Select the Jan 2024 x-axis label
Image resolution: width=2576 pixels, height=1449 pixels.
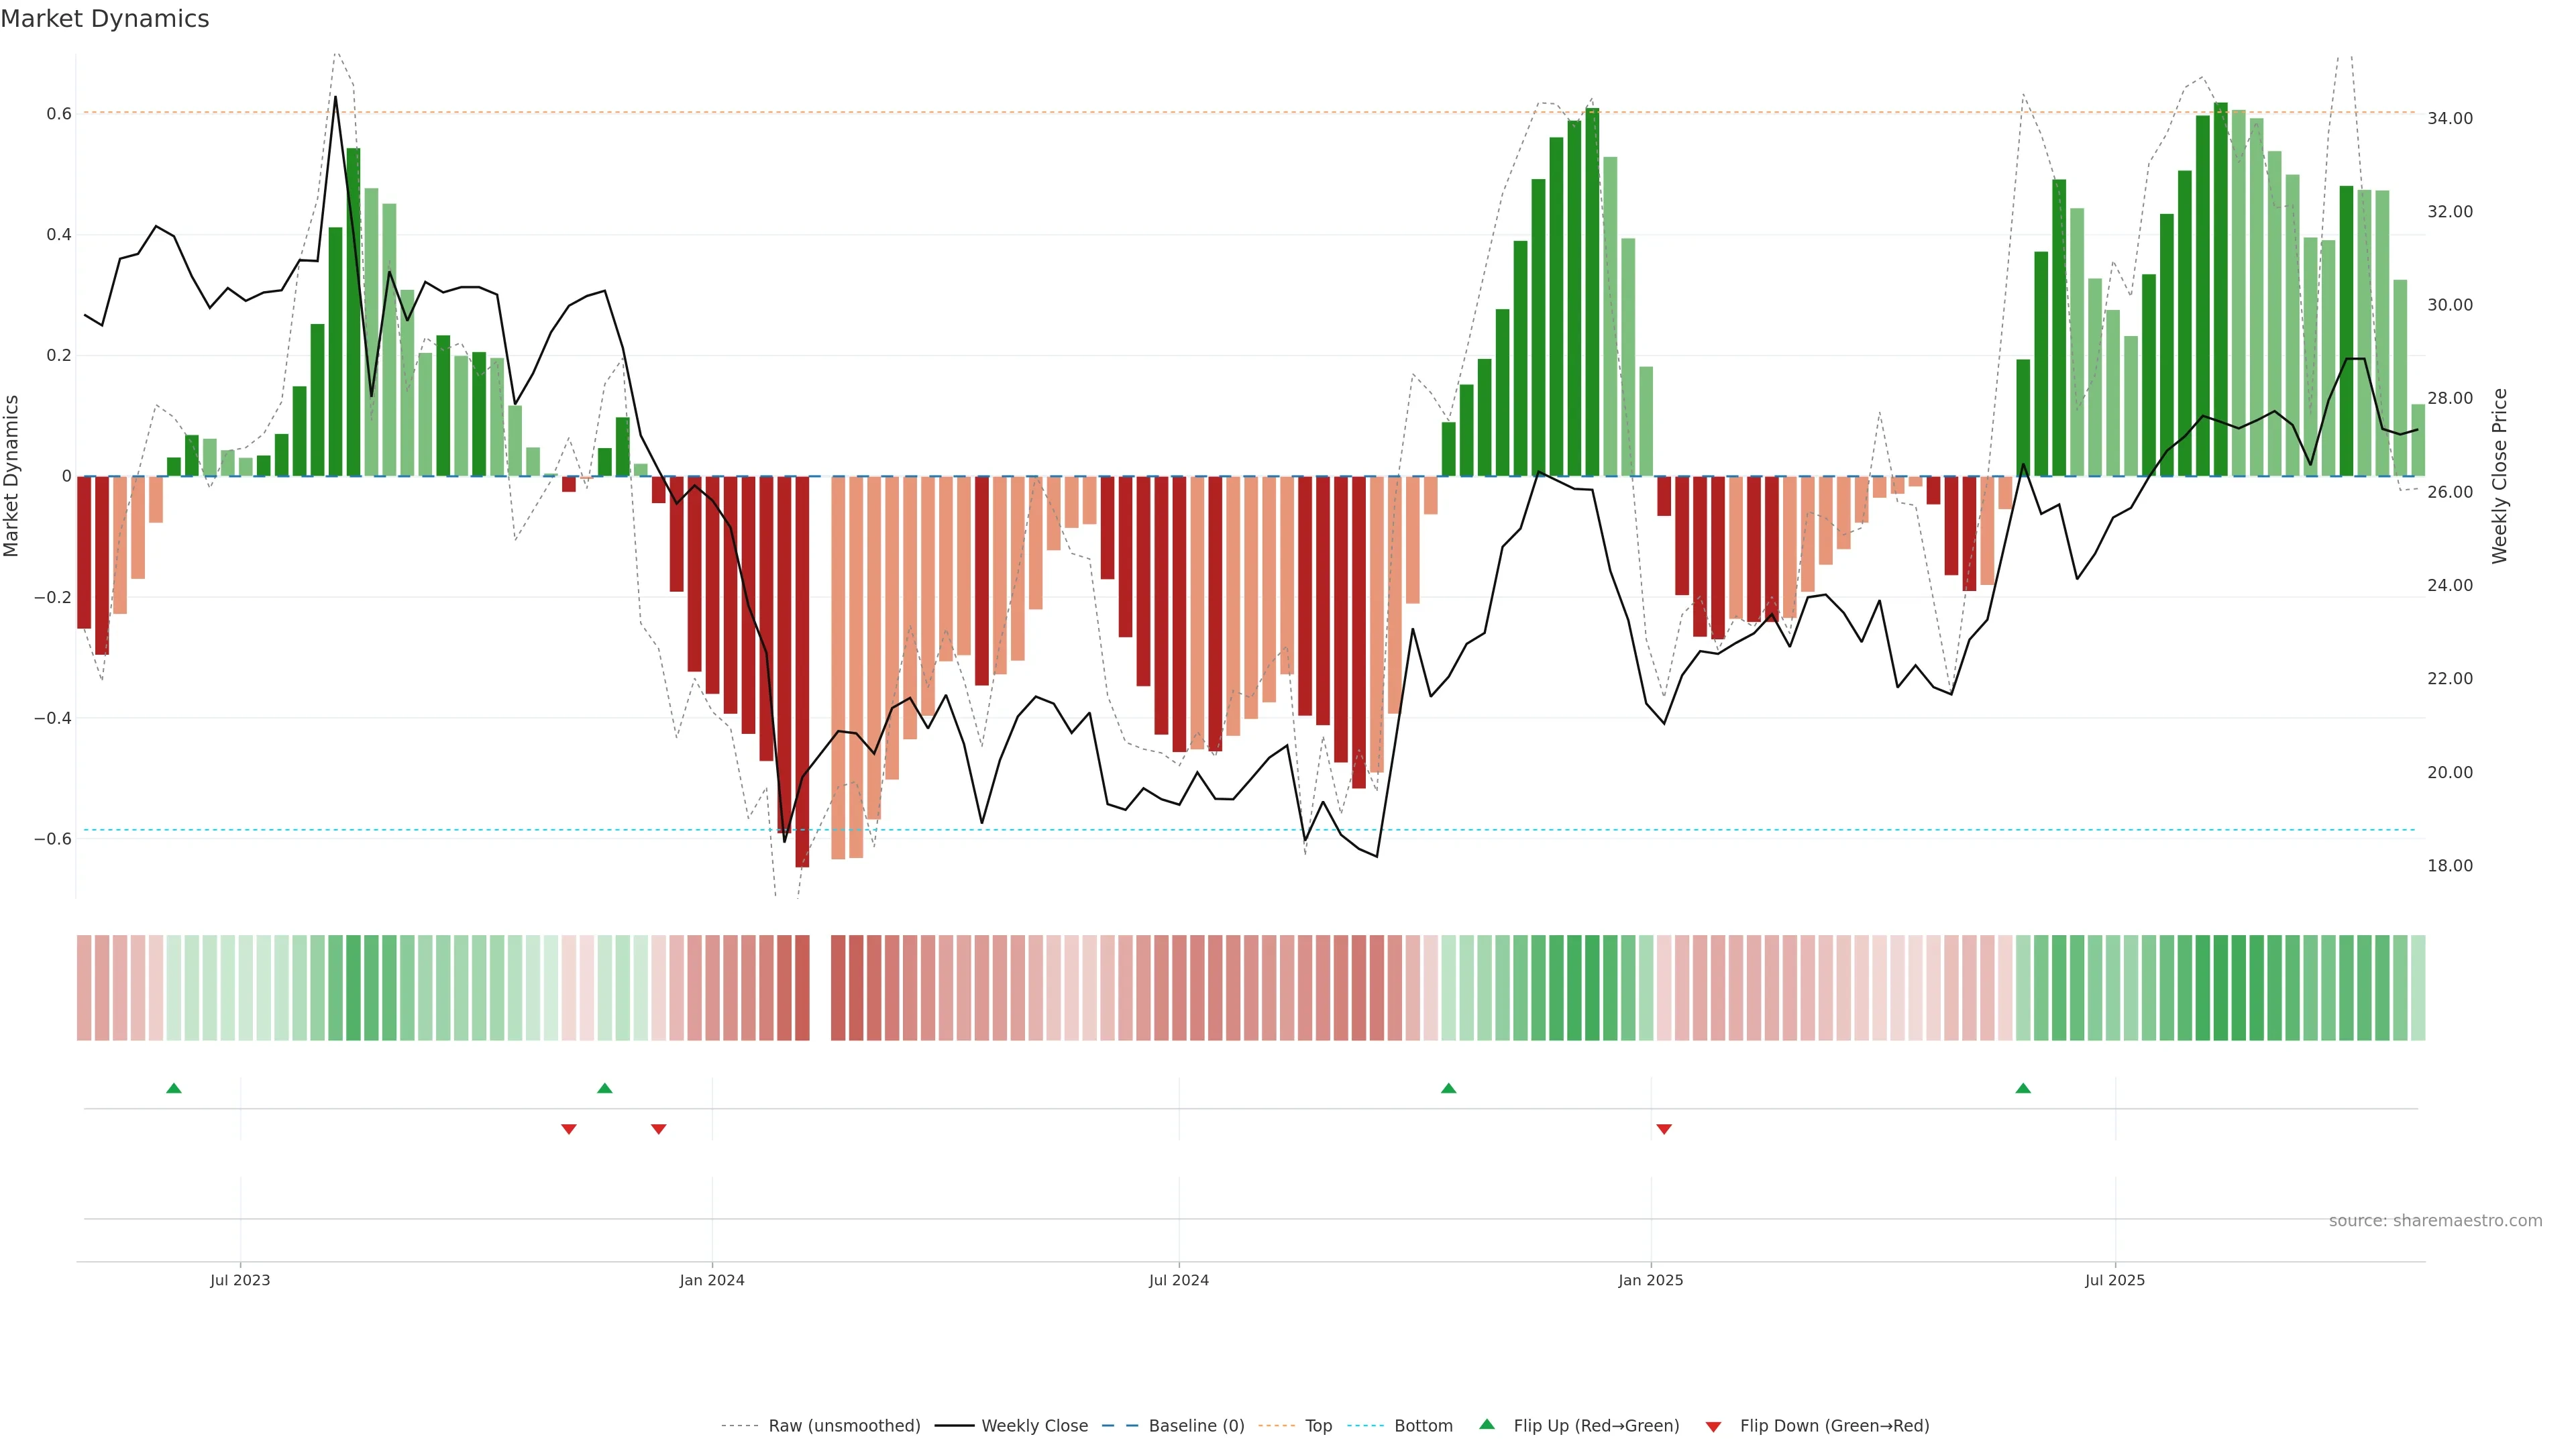point(712,1280)
